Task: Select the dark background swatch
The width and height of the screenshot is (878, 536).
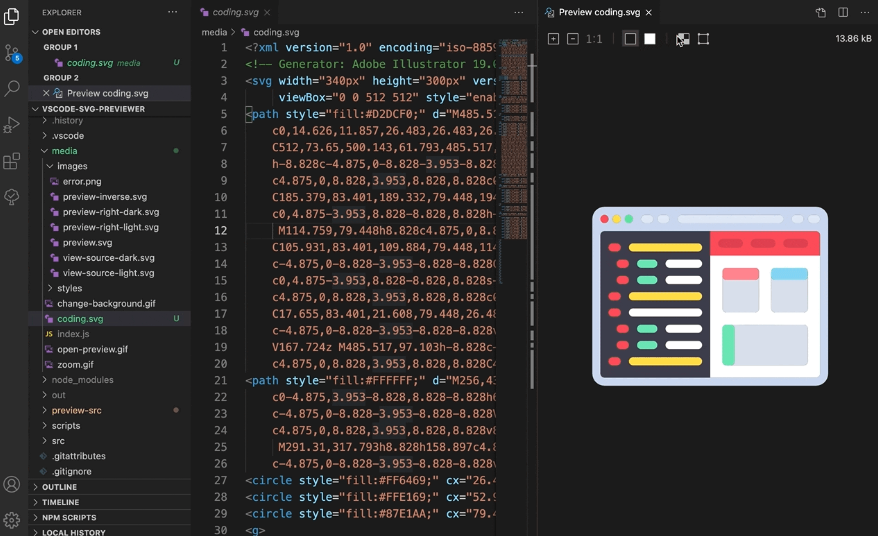Action: (631, 39)
